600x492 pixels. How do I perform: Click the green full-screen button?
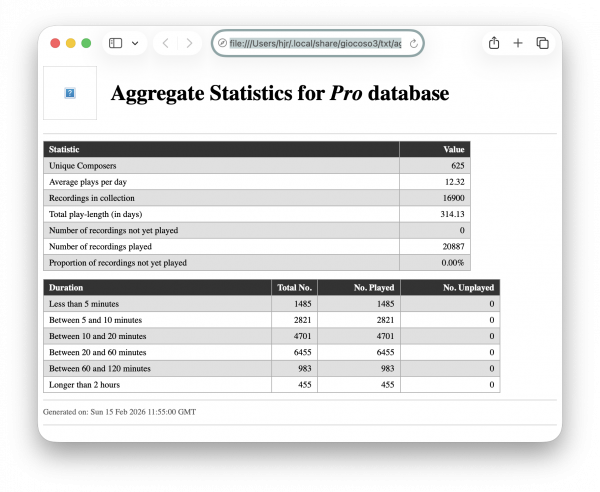point(86,43)
